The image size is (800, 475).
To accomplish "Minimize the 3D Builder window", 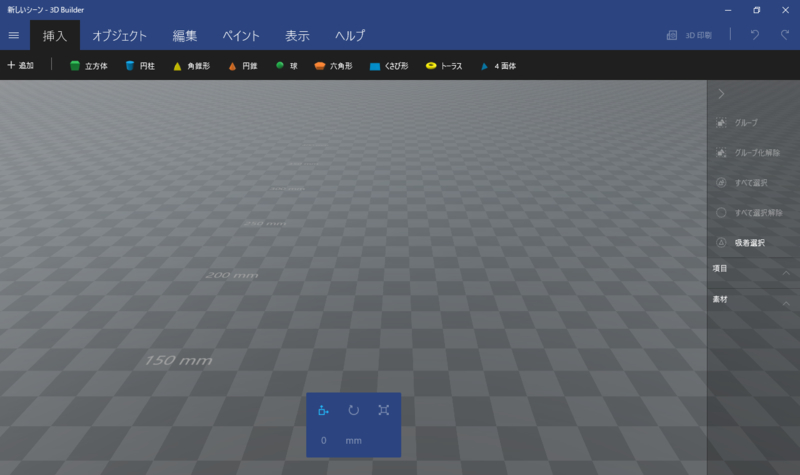I will point(728,10).
